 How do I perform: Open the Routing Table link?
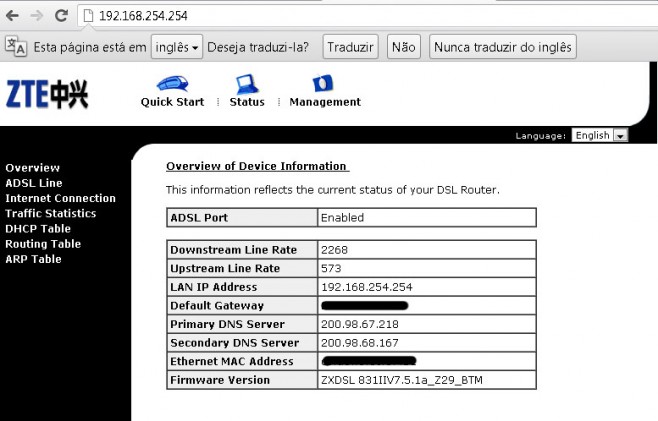click(42, 244)
